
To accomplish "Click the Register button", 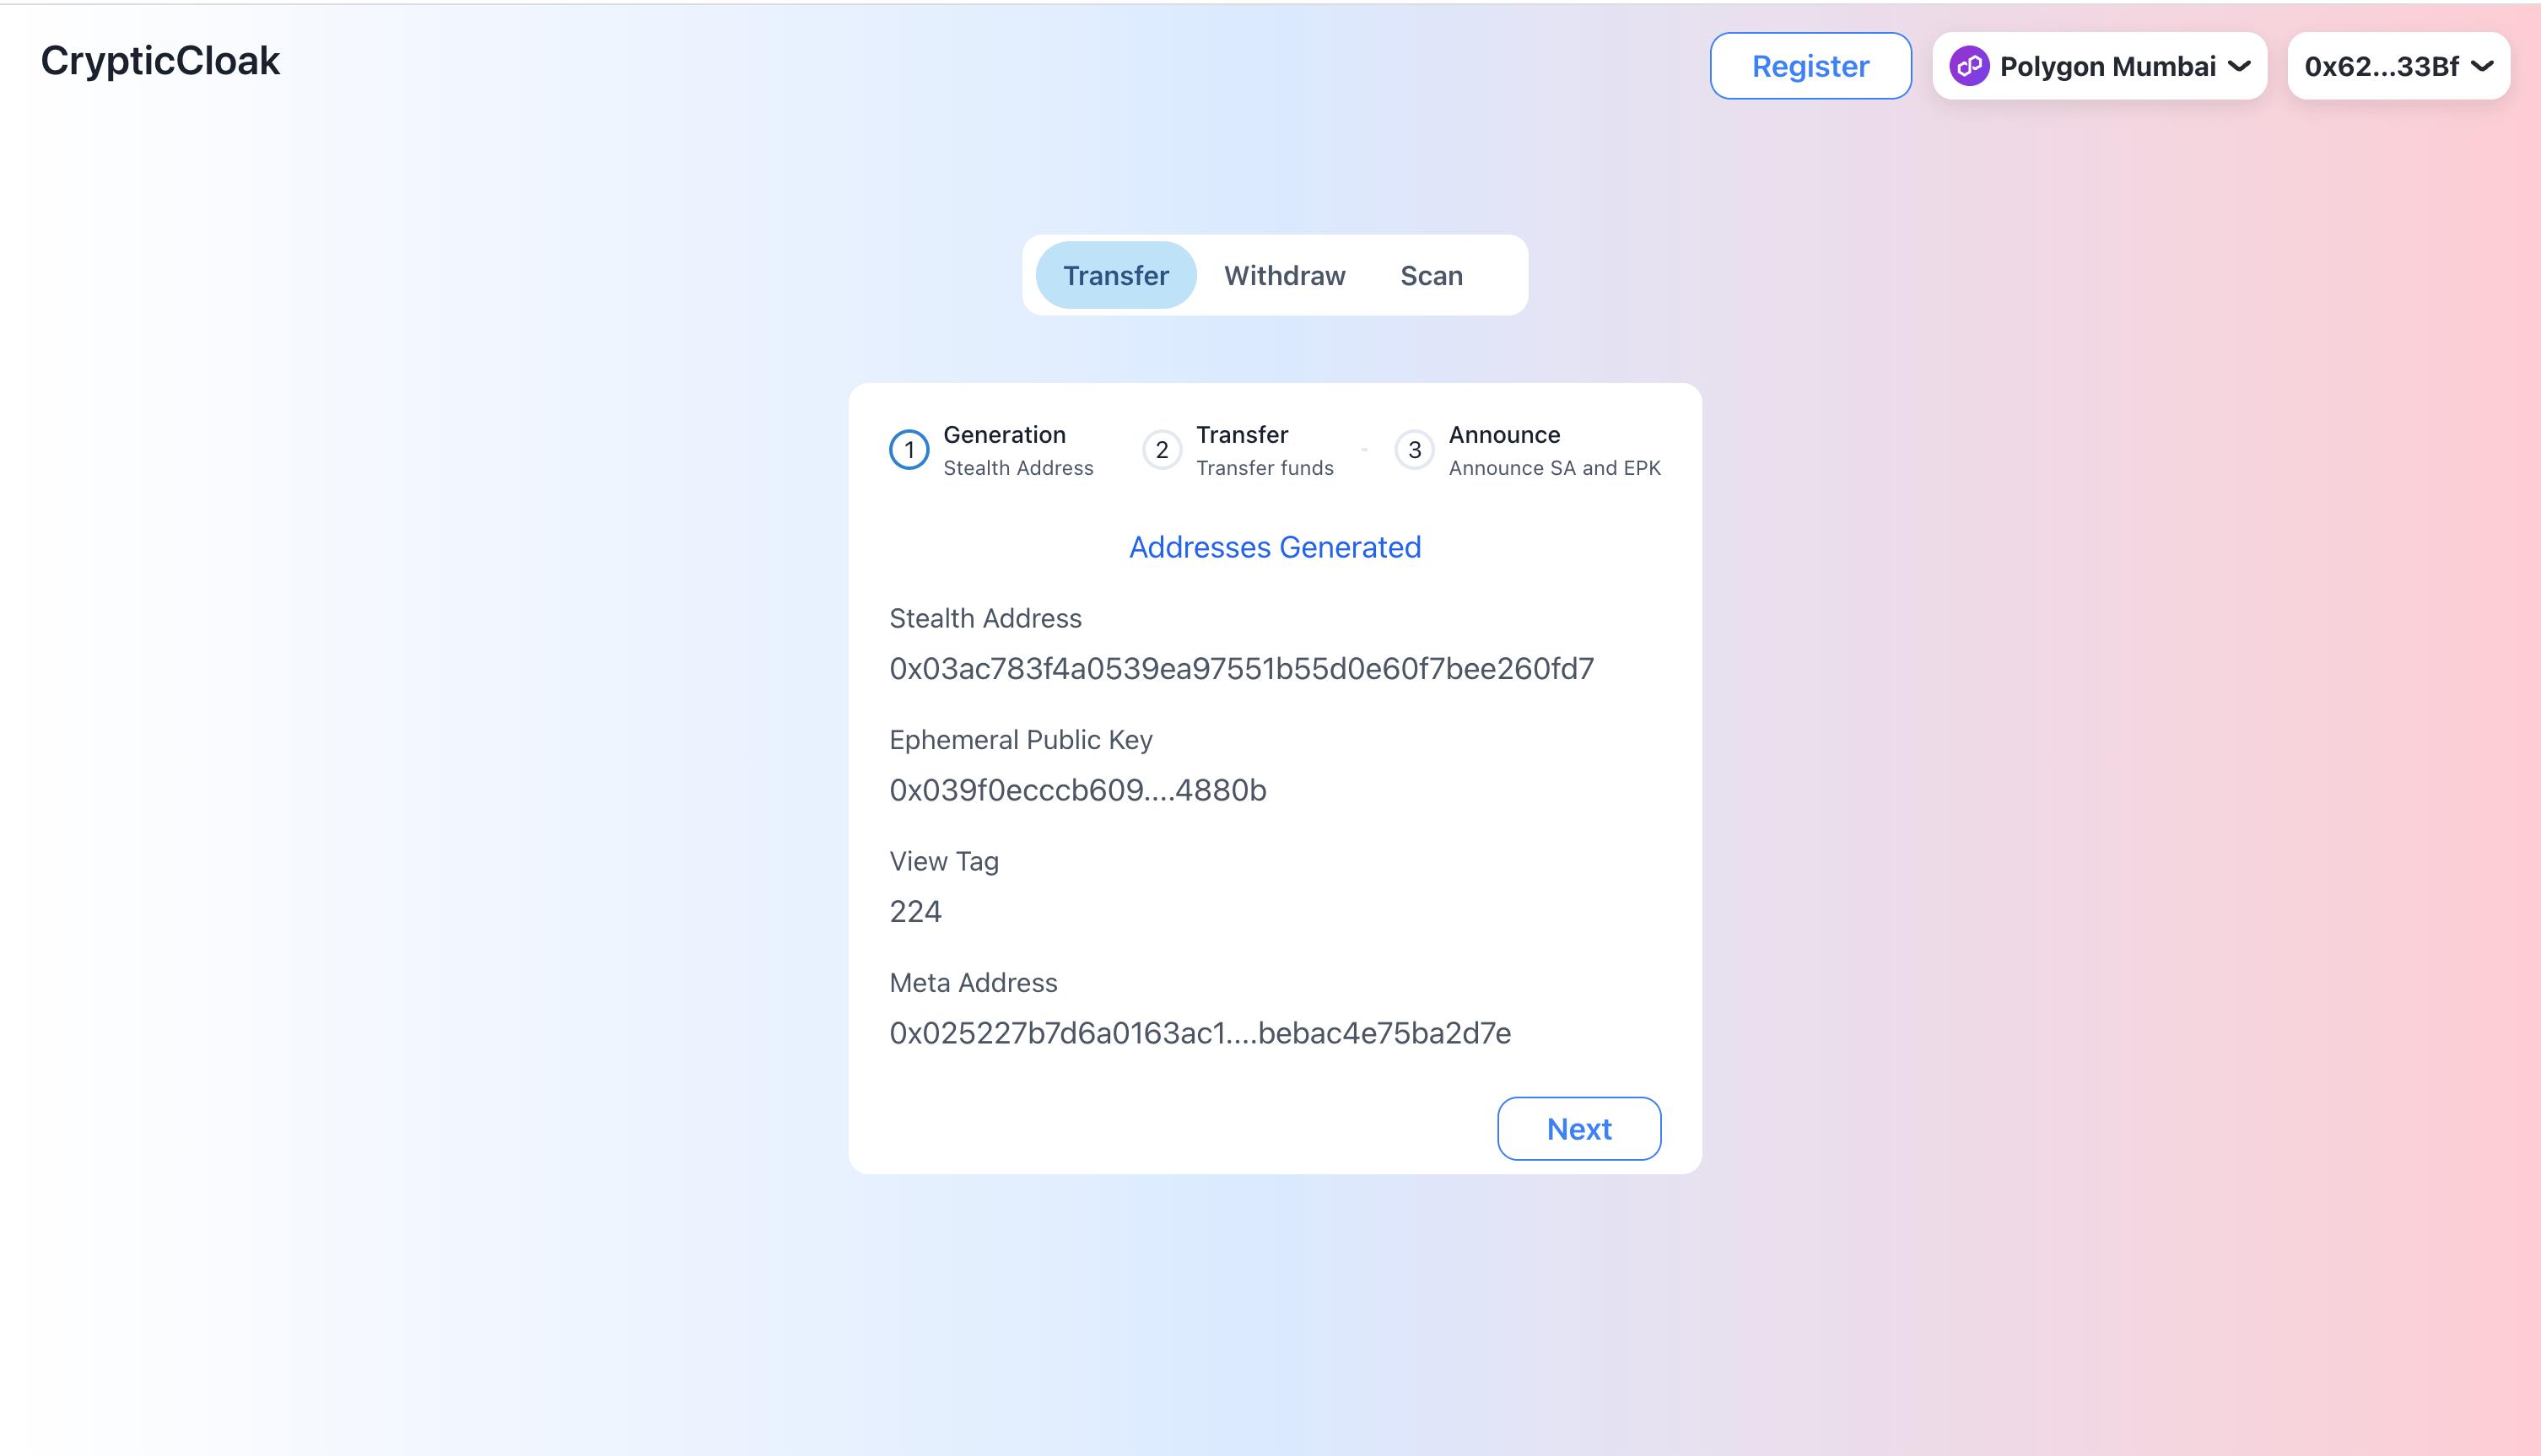I will point(1810,65).
